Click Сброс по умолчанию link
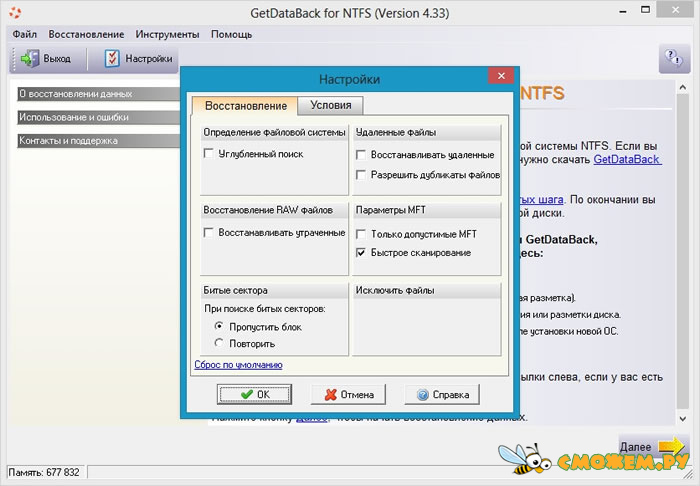The image size is (700, 486). click(x=238, y=365)
